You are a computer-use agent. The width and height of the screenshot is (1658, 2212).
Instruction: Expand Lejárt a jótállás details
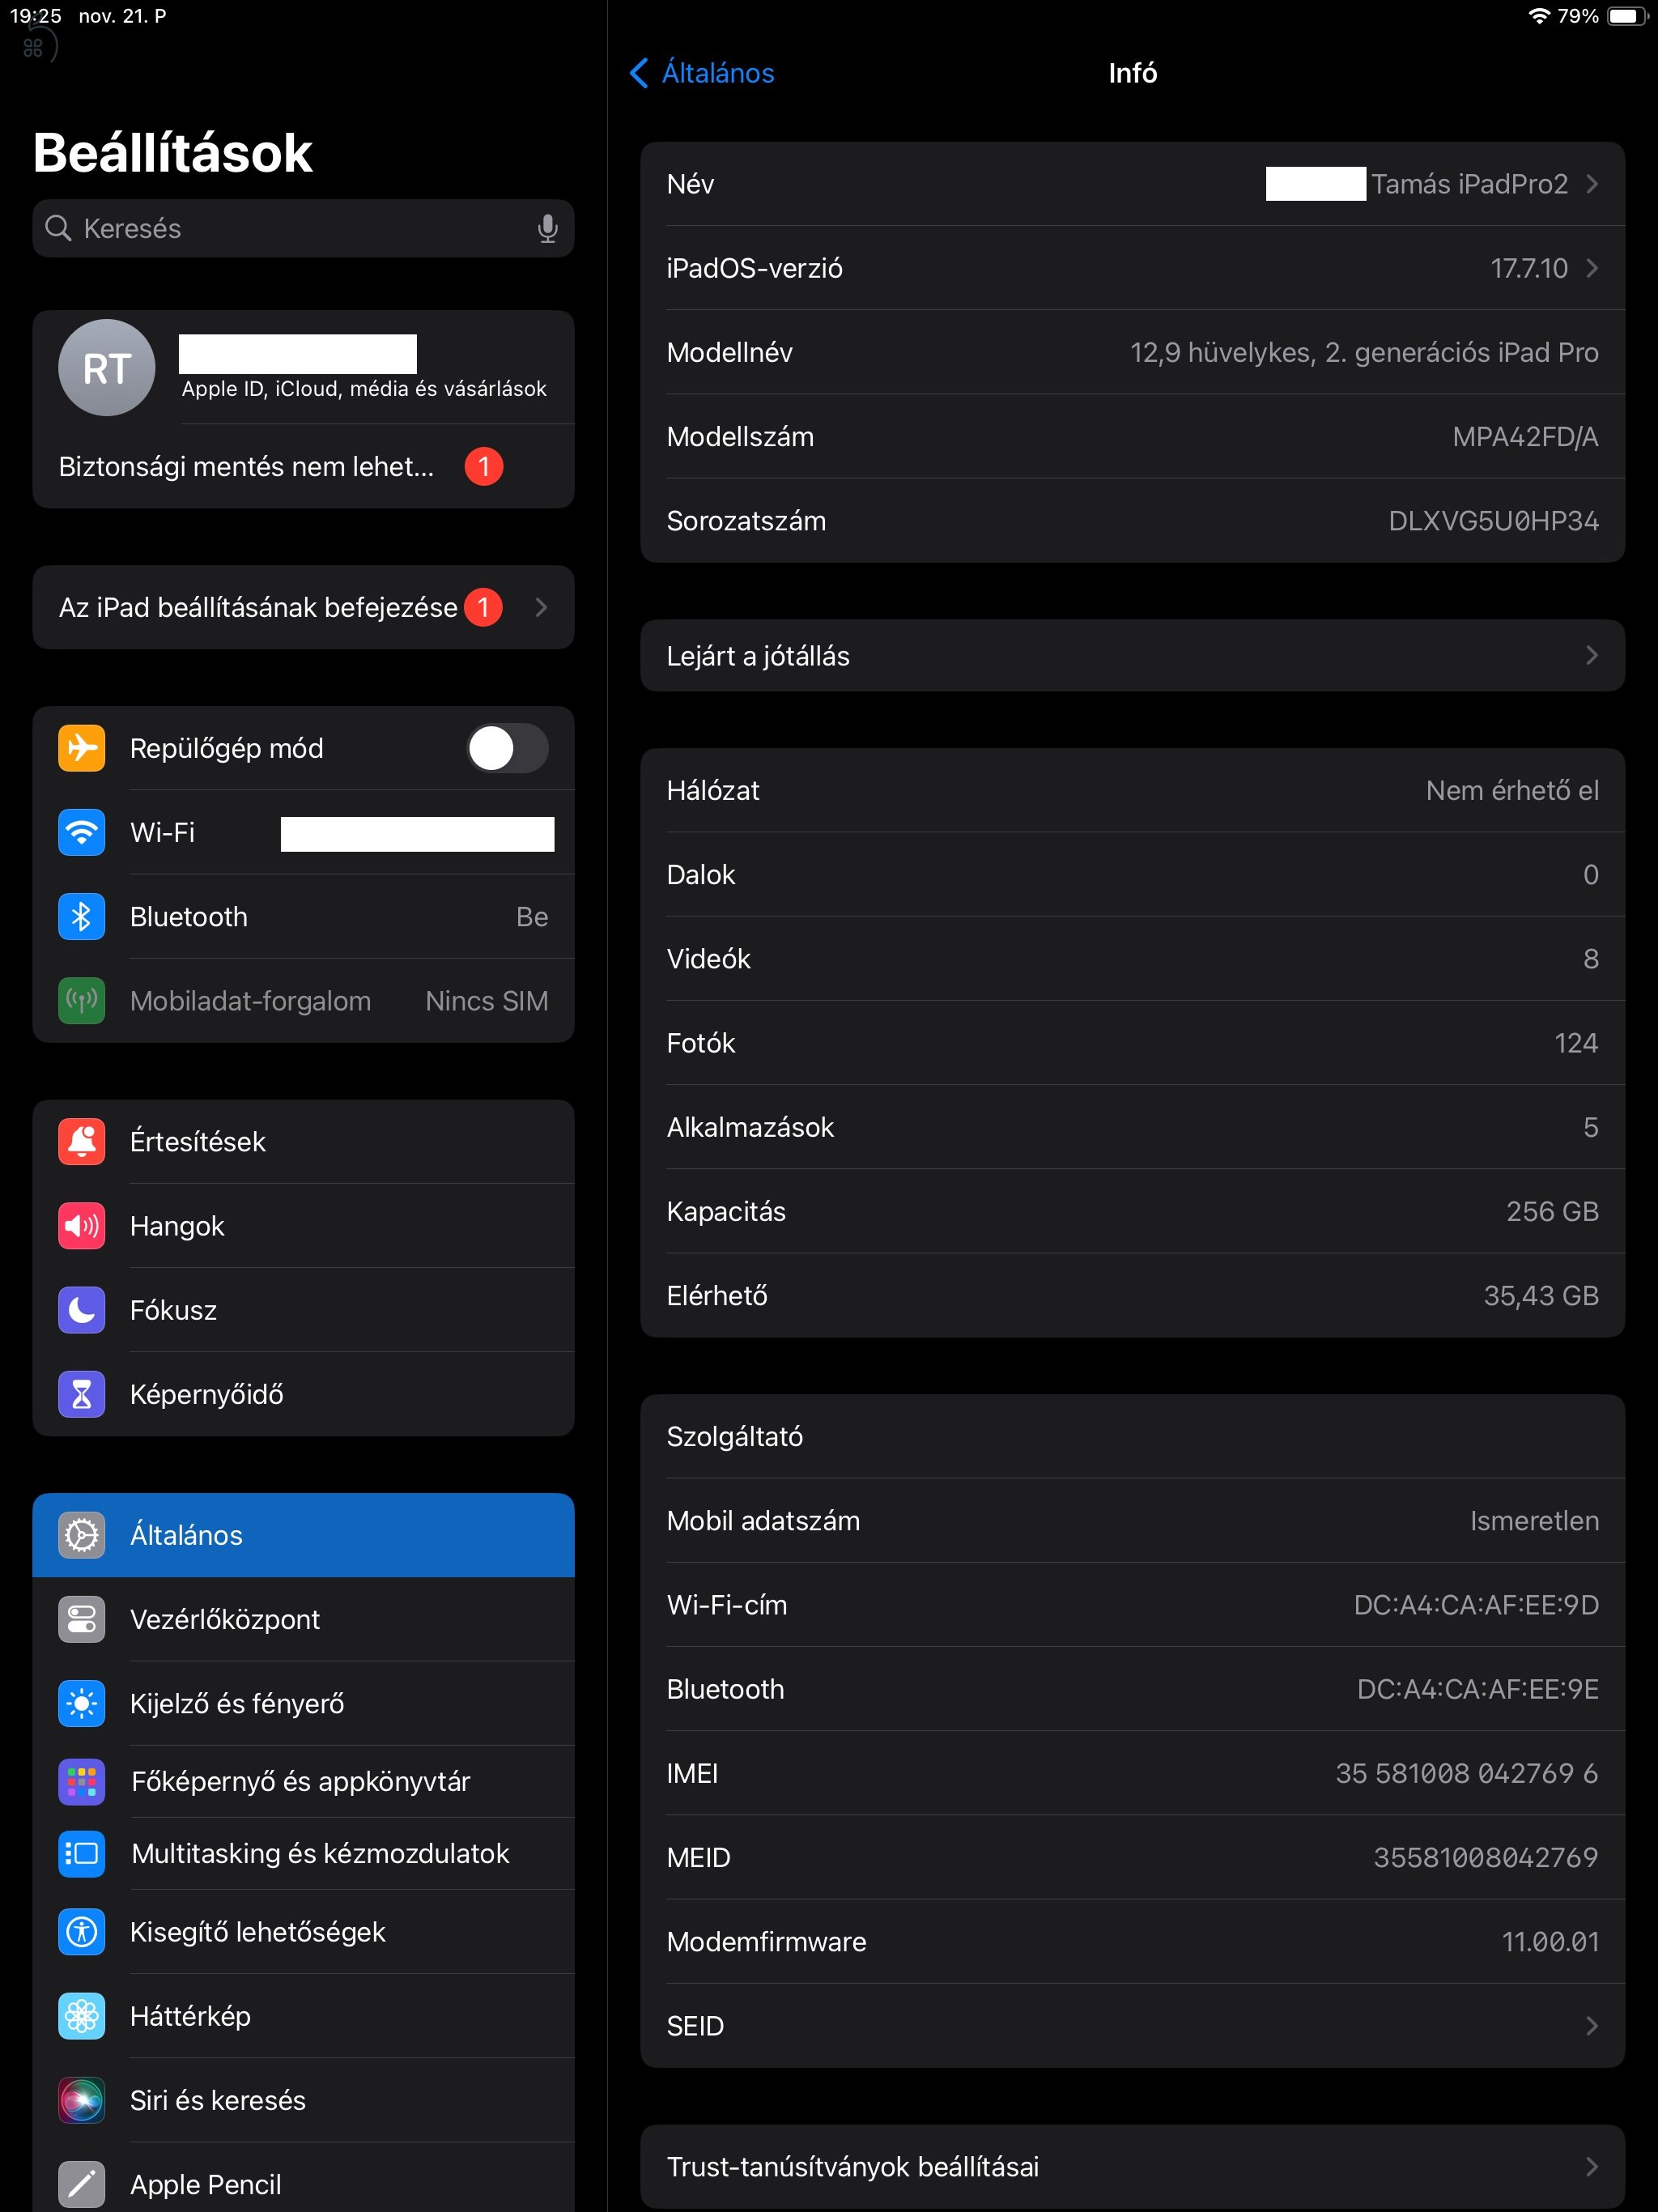(1592, 655)
